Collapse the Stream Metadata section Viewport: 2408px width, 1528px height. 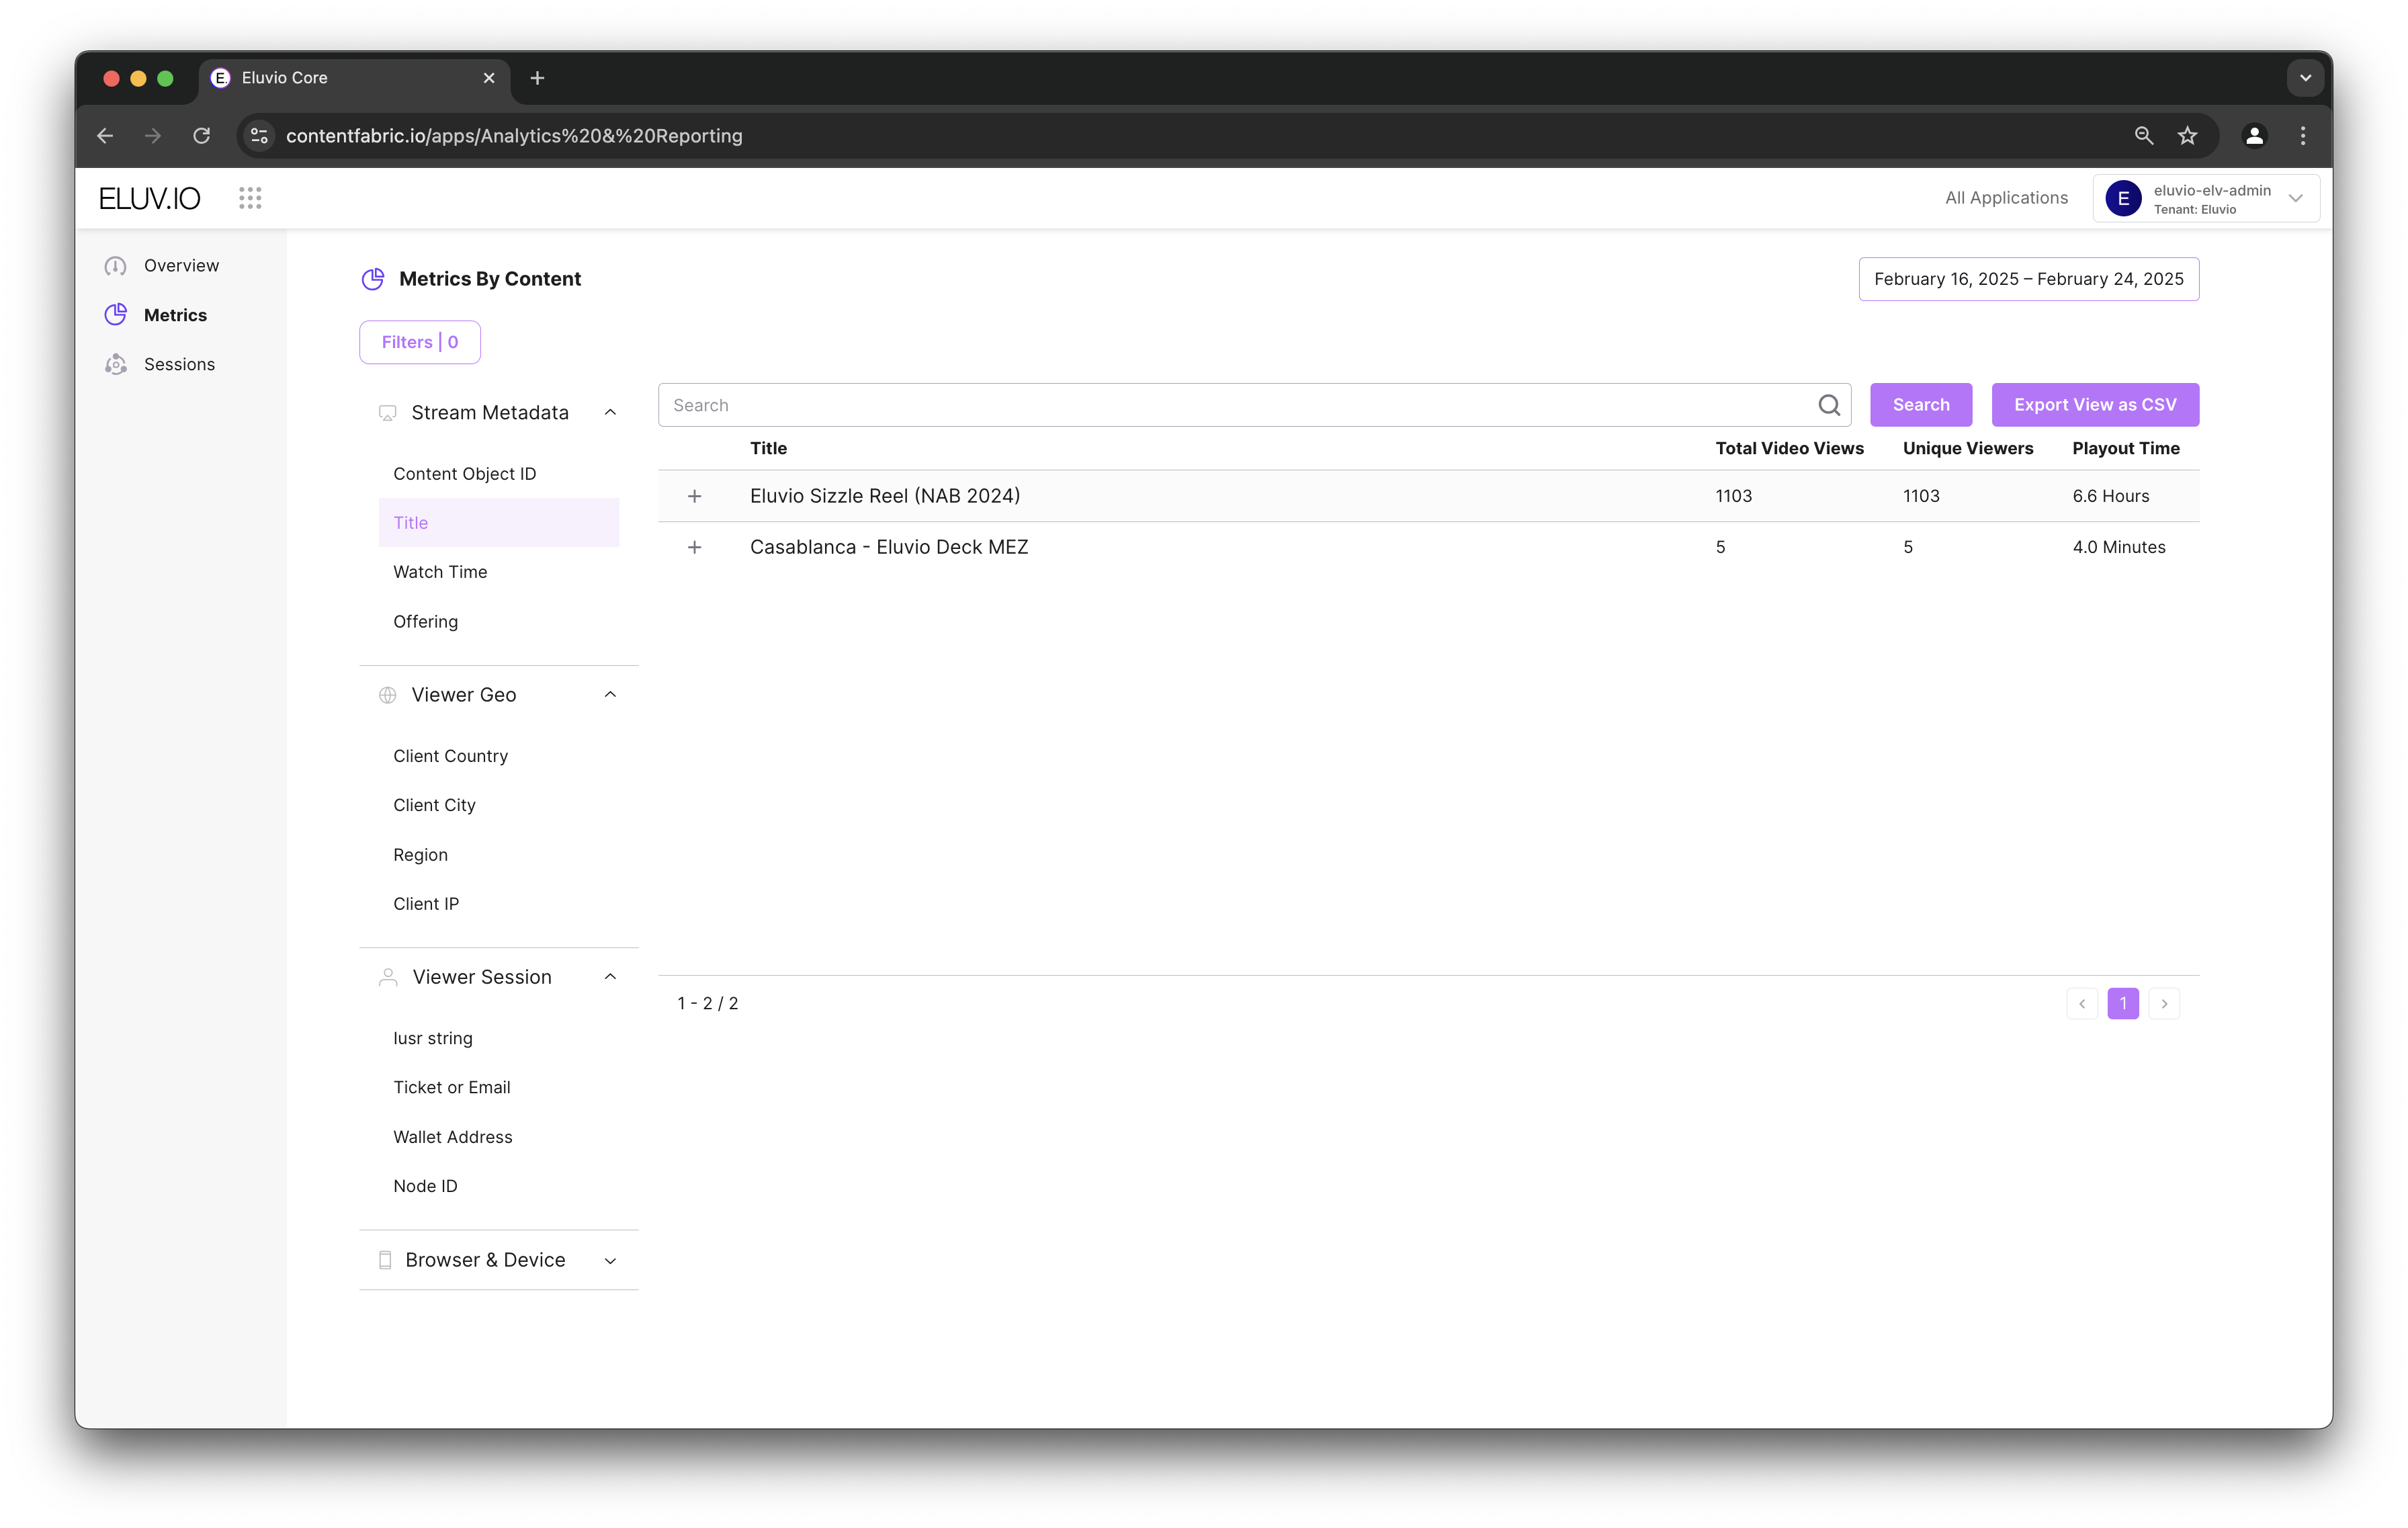[610, 413]
